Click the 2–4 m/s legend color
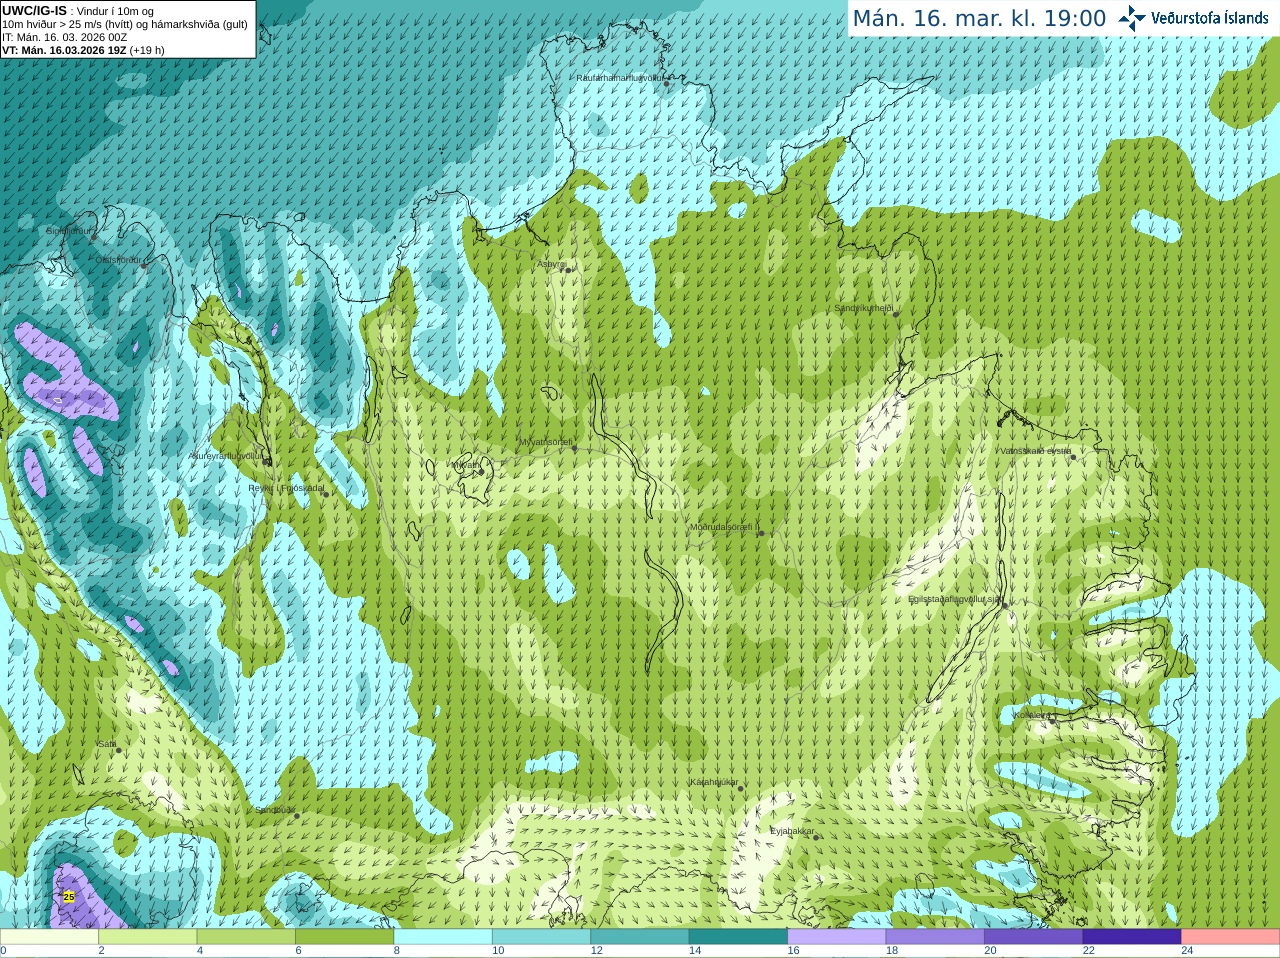The width and height of the screenshot is (1280, 958). coord(147,937)
